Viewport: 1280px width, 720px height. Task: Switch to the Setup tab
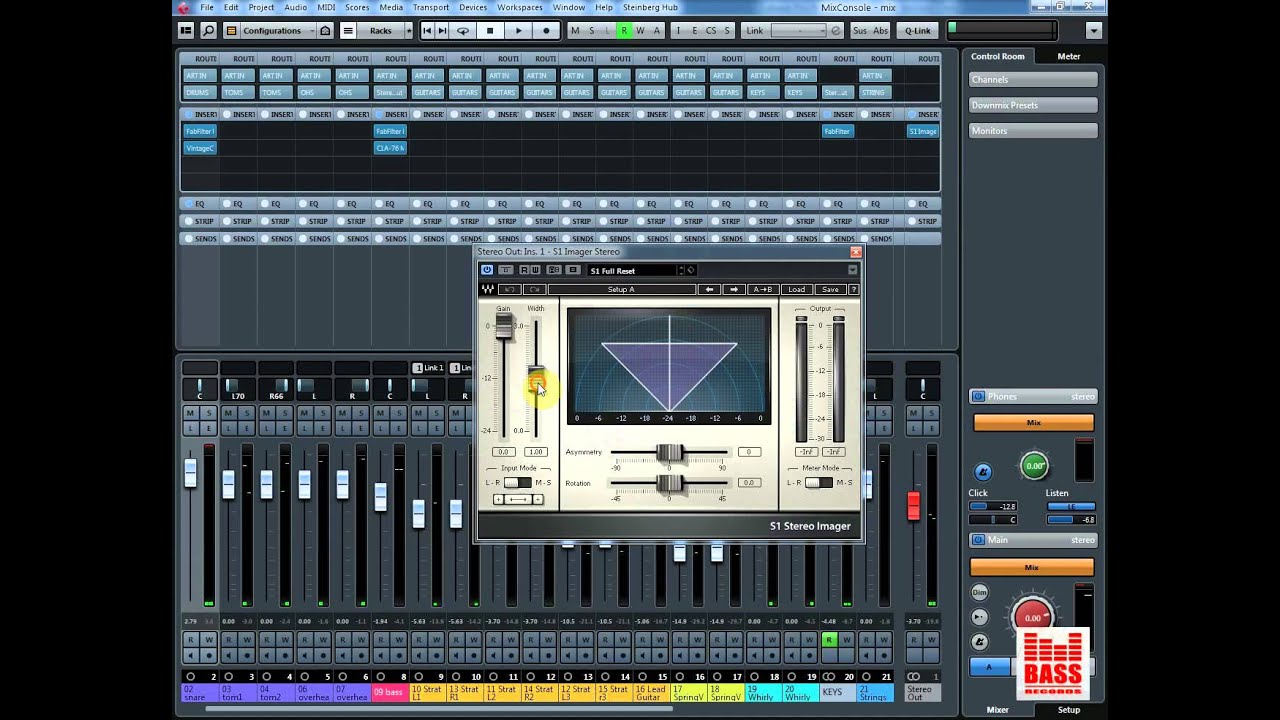(x=1069, y=710)
